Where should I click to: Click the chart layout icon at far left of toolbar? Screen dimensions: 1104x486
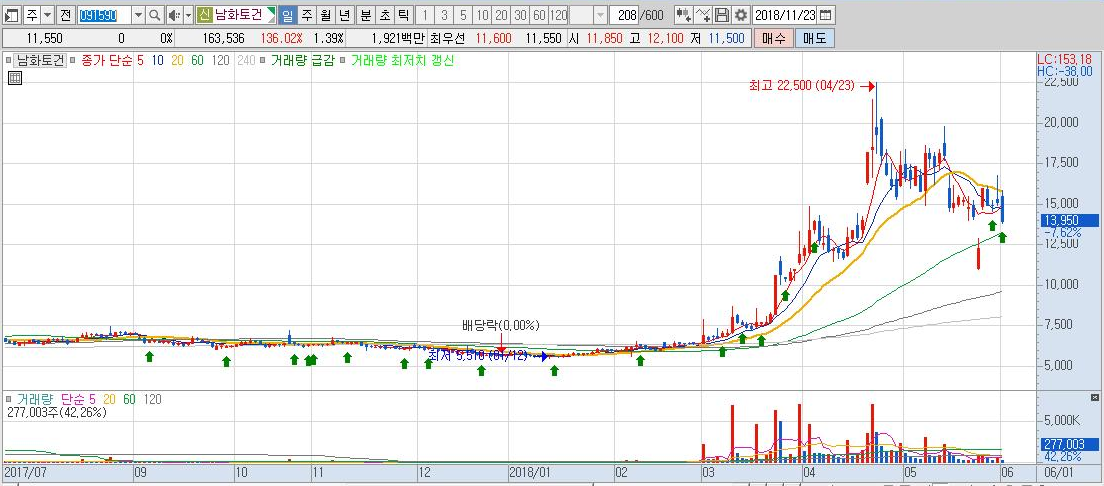[x=12, y=15]
